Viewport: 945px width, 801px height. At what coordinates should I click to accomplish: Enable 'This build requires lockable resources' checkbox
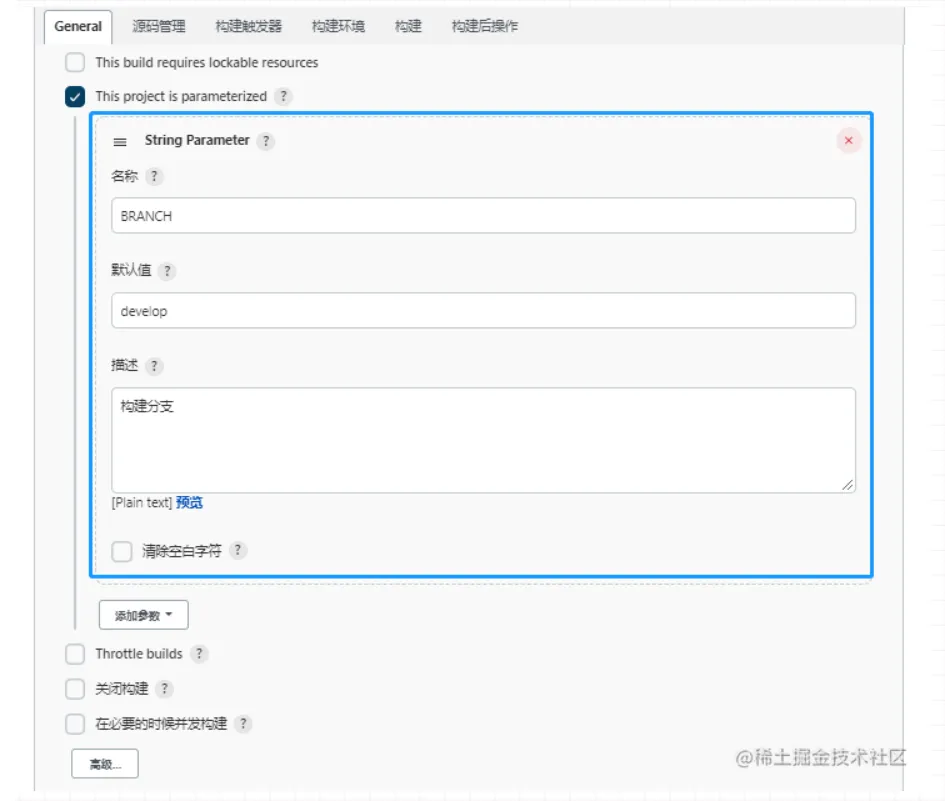75,62
